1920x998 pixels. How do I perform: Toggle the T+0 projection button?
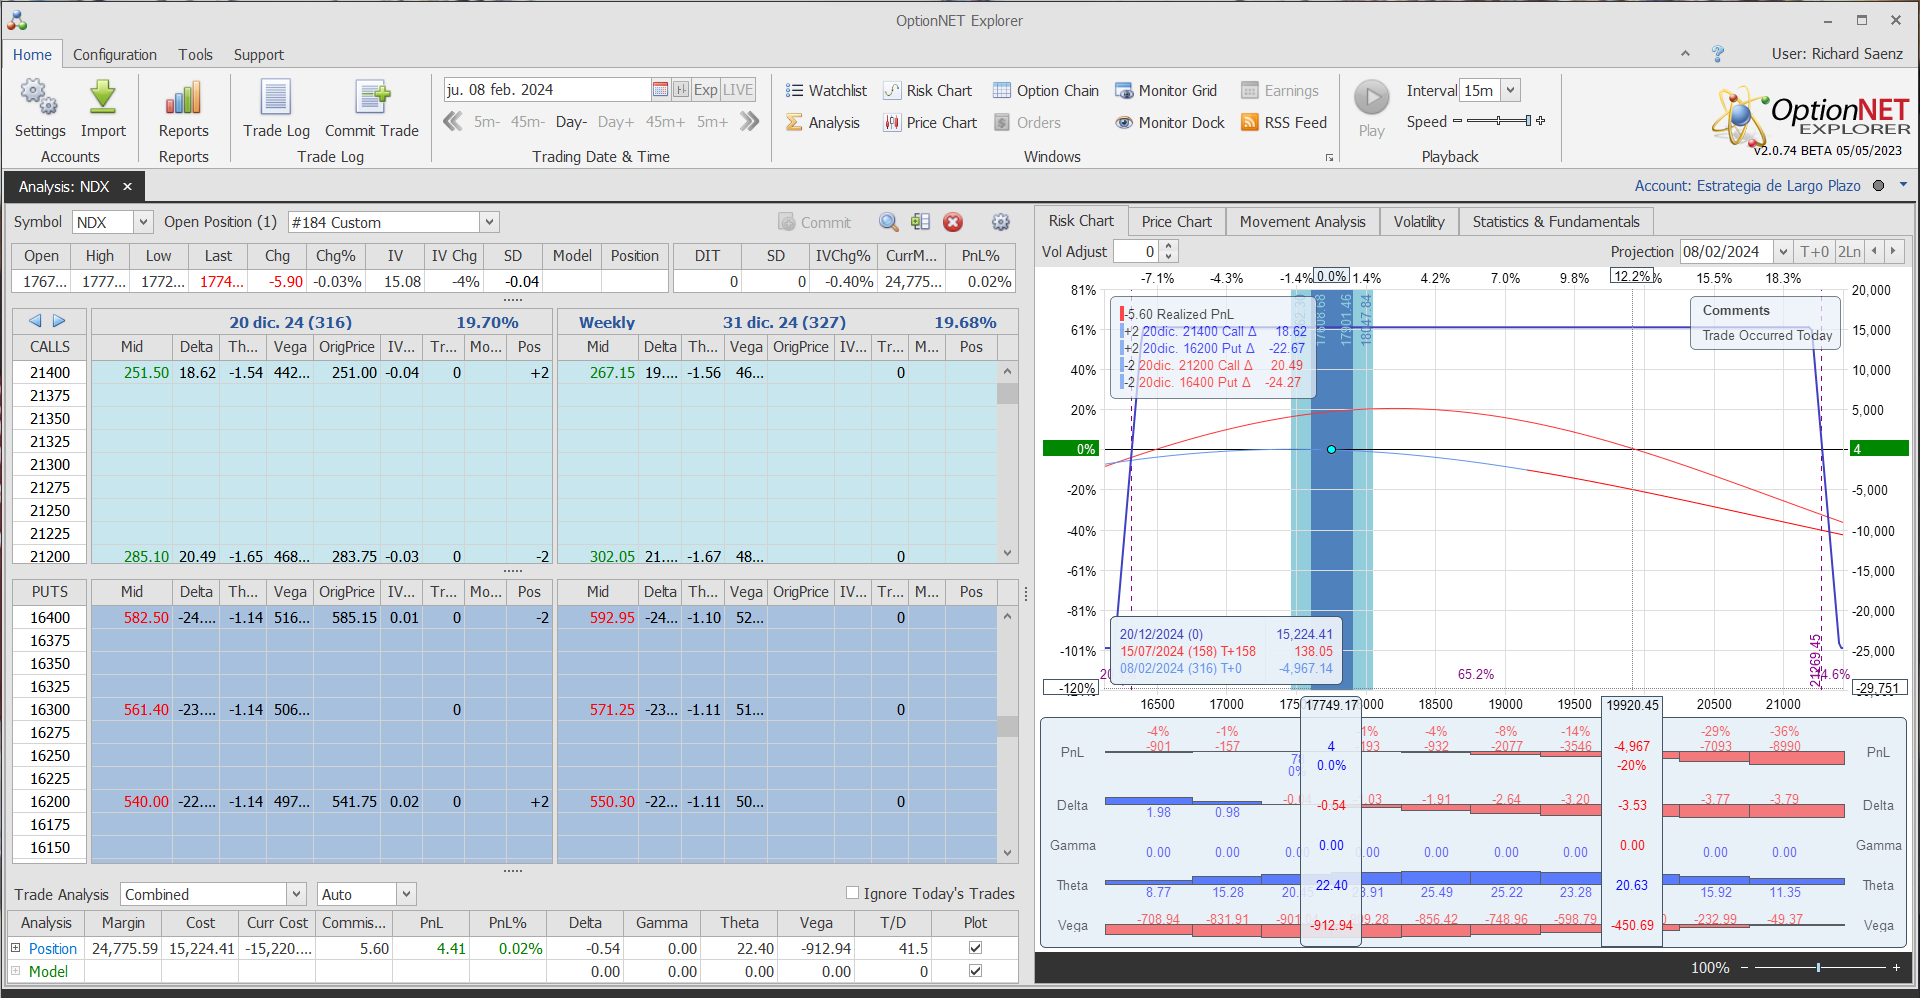click(1814, 251)
